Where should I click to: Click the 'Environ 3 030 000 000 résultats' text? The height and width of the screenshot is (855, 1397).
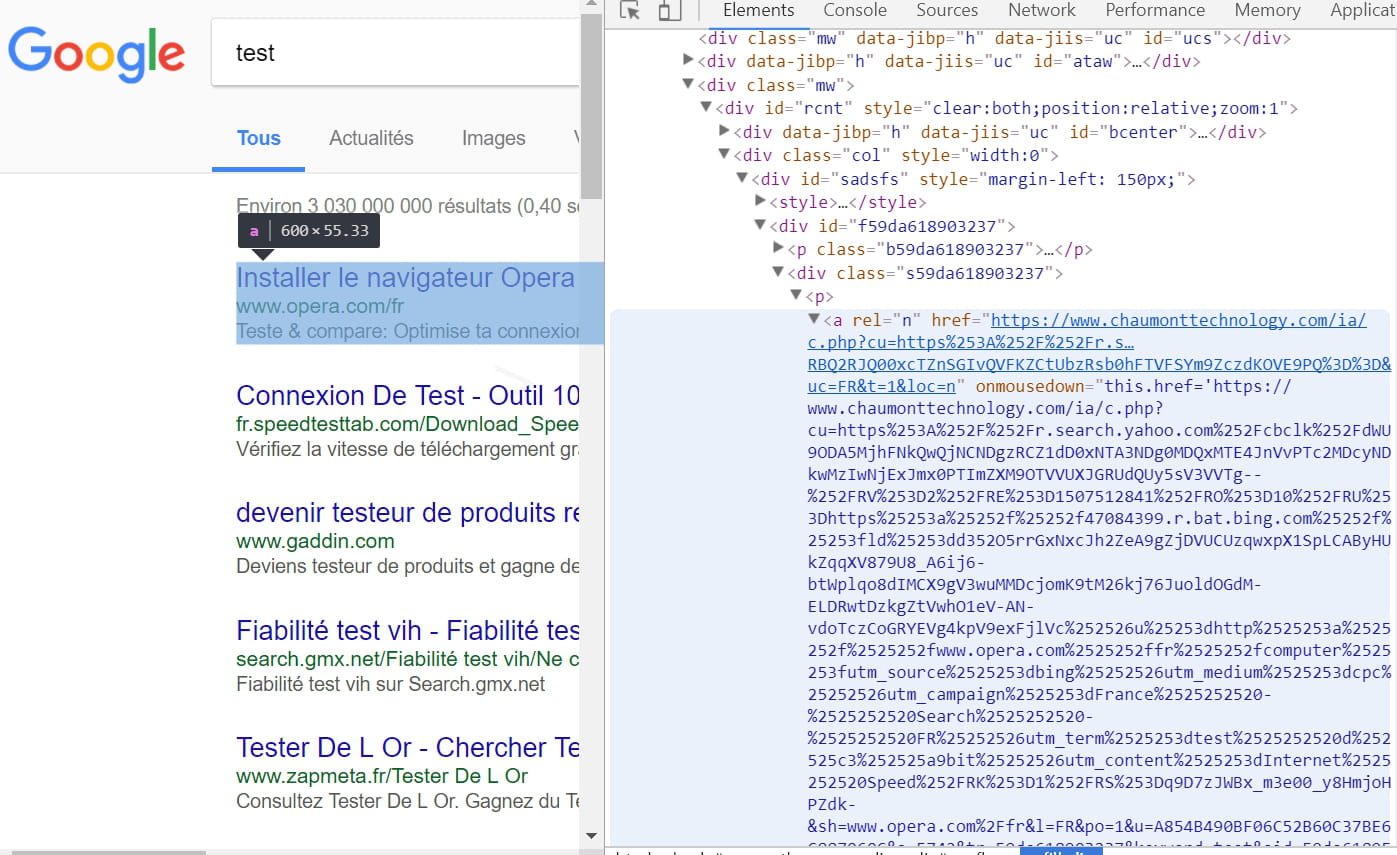[x=407, y=206]
